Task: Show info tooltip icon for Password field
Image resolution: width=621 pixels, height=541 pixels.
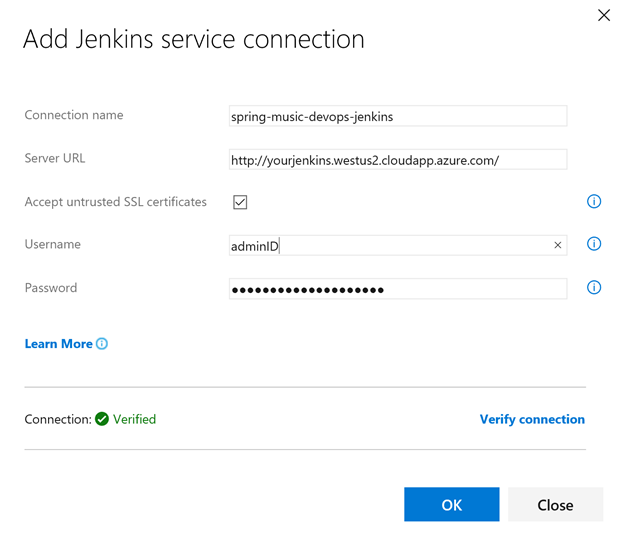Action: (x=594, y=288)
